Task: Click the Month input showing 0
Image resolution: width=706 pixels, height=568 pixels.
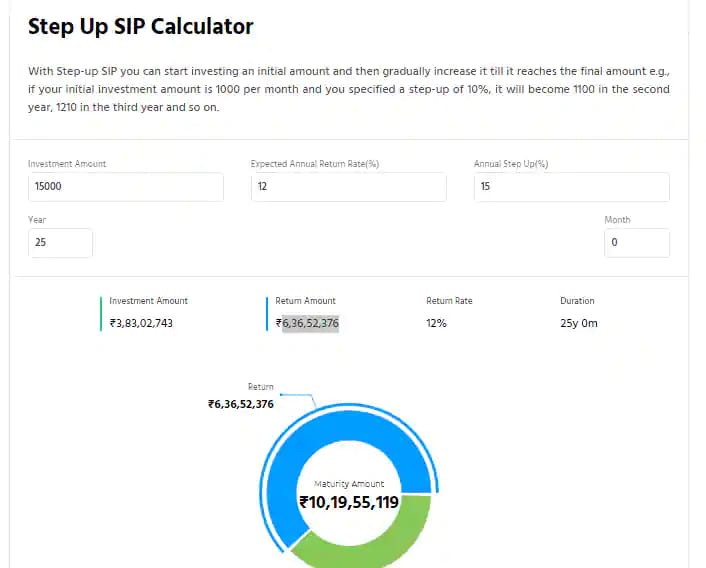Action: click(x=637, y=243)
